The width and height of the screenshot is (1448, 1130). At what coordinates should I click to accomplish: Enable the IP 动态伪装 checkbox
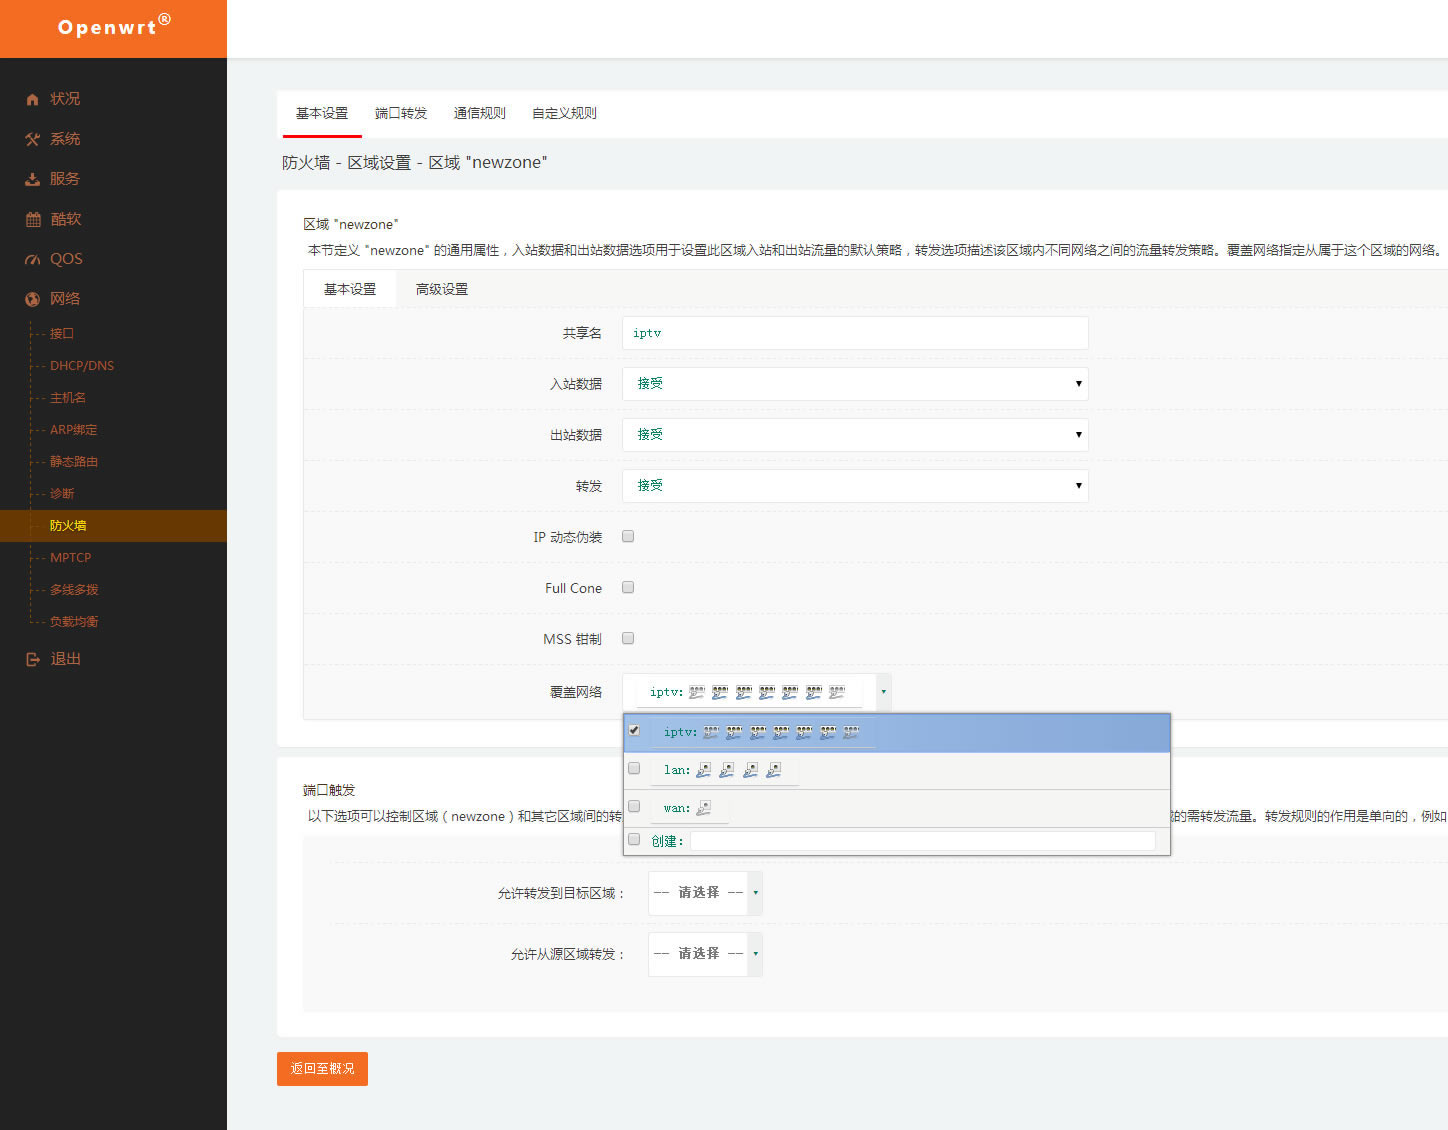(628, 537)
